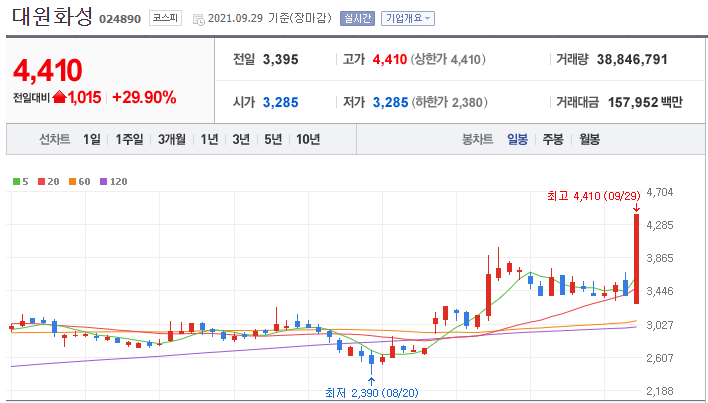Click the stock code 024890
Image resolution: width=708 pixels, height=403 pixels.
pos(120,19)
